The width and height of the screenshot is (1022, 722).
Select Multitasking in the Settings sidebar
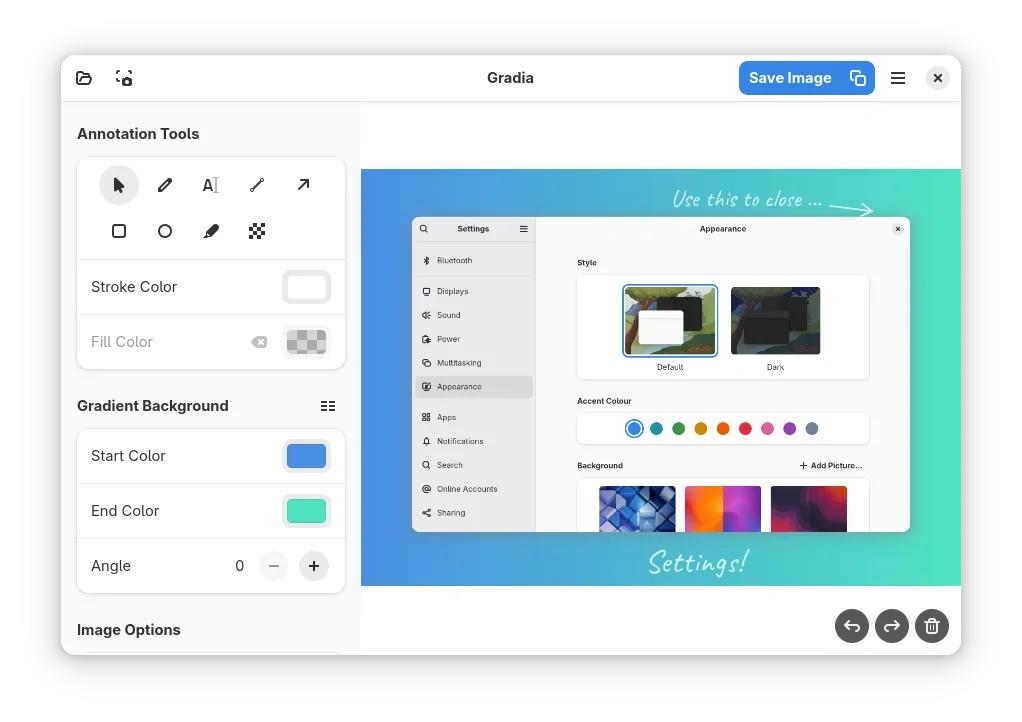coord(474,363)
